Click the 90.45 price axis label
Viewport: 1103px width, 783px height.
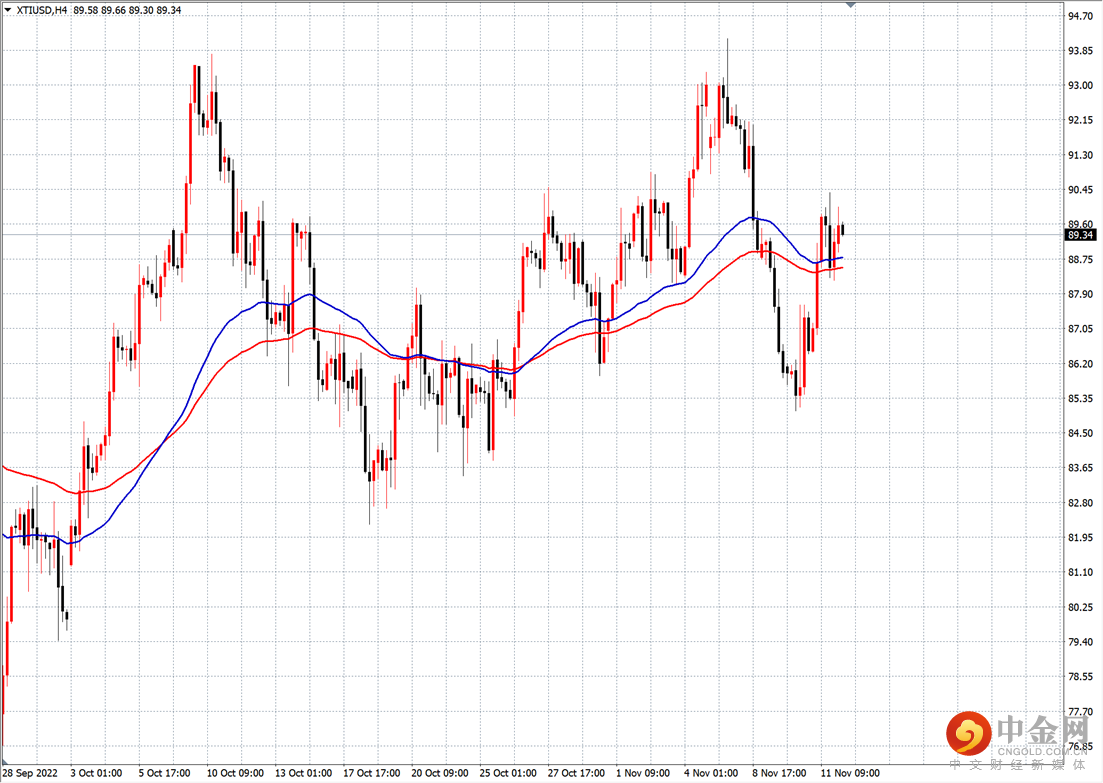click(1080, 190)
